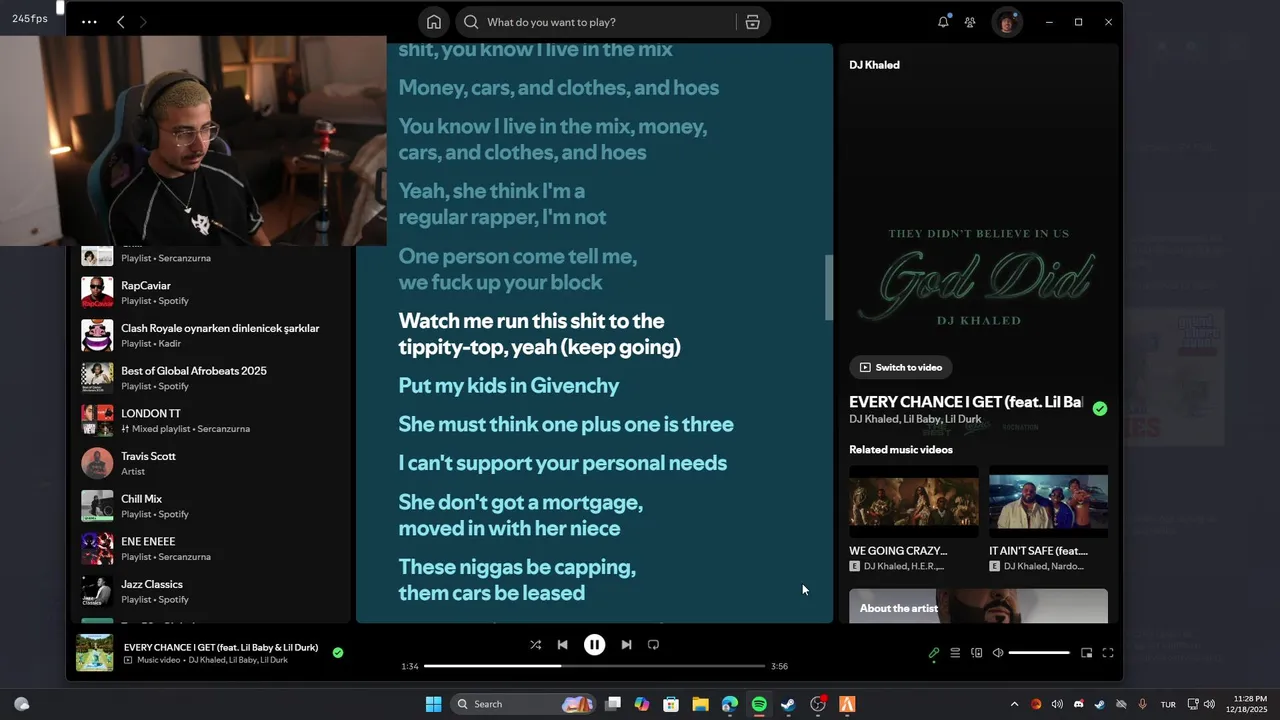This screenshot has width=1280, height=720.
Task: Enter full screen mode
Action: pyautogui.click(x=1108, y=653)
